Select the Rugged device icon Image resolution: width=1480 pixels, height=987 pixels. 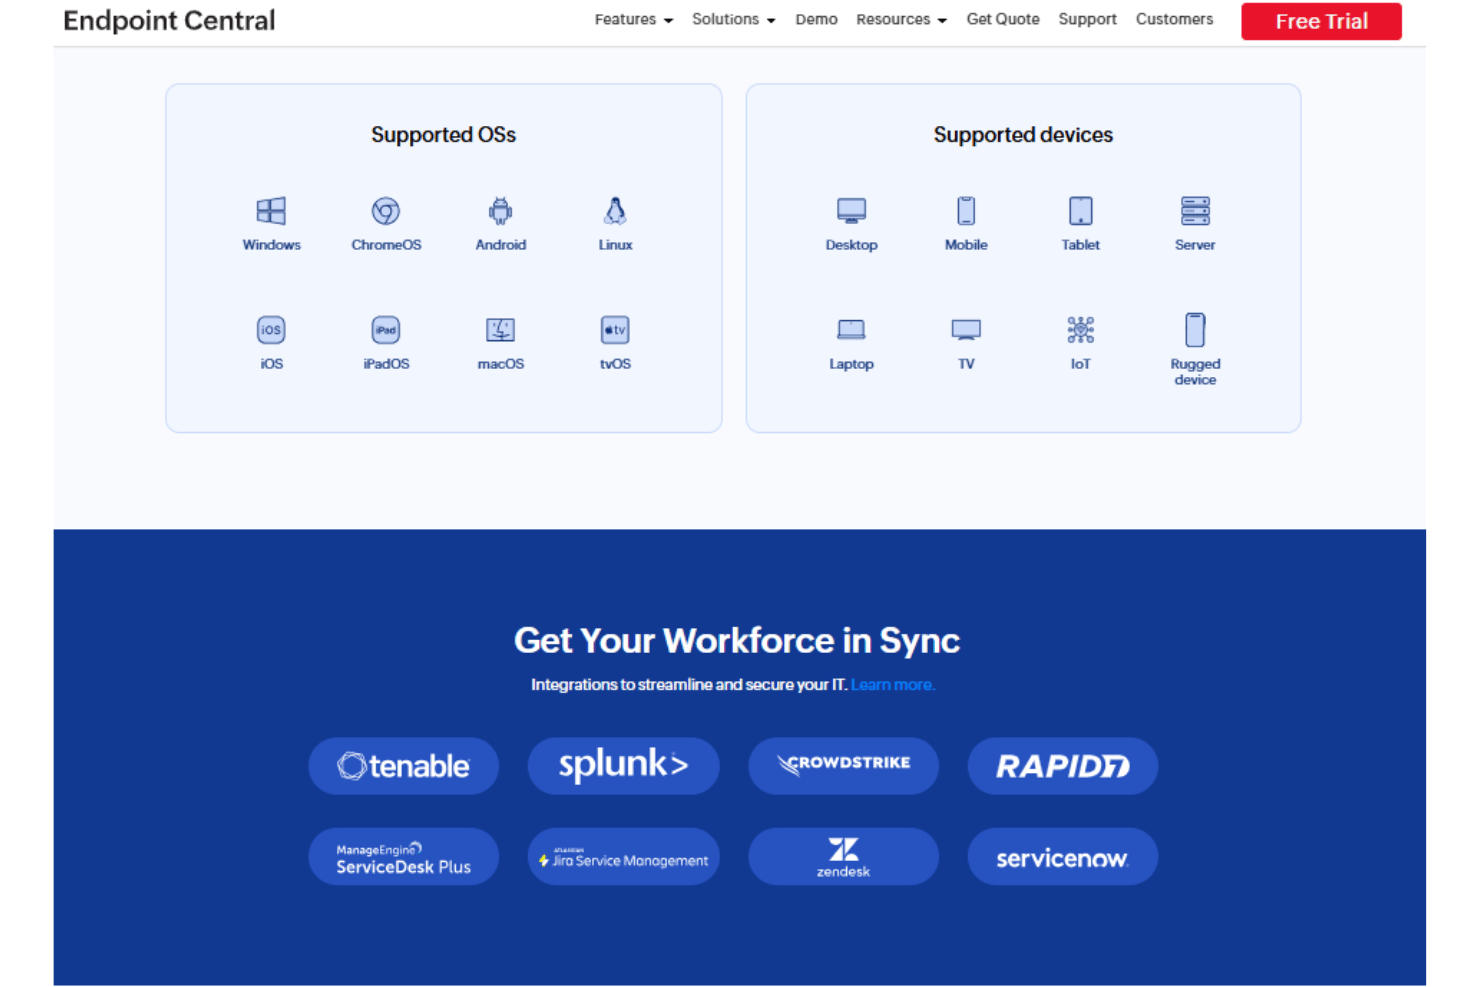coord(1195,330)
